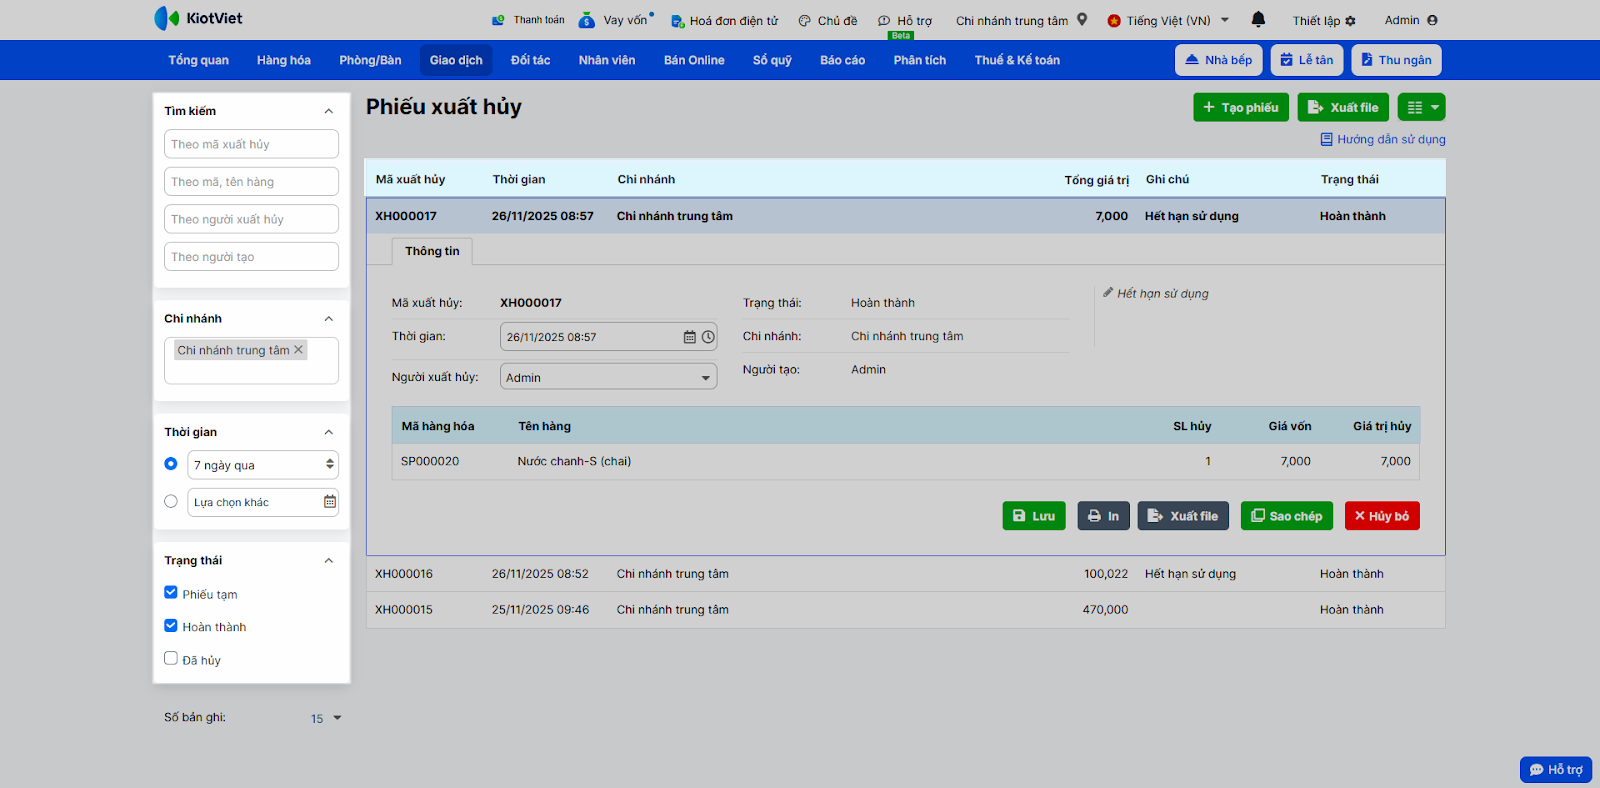Uncheck the Hoàn thành checkbox
The image size is (1600, 788).
pos(171,625)
